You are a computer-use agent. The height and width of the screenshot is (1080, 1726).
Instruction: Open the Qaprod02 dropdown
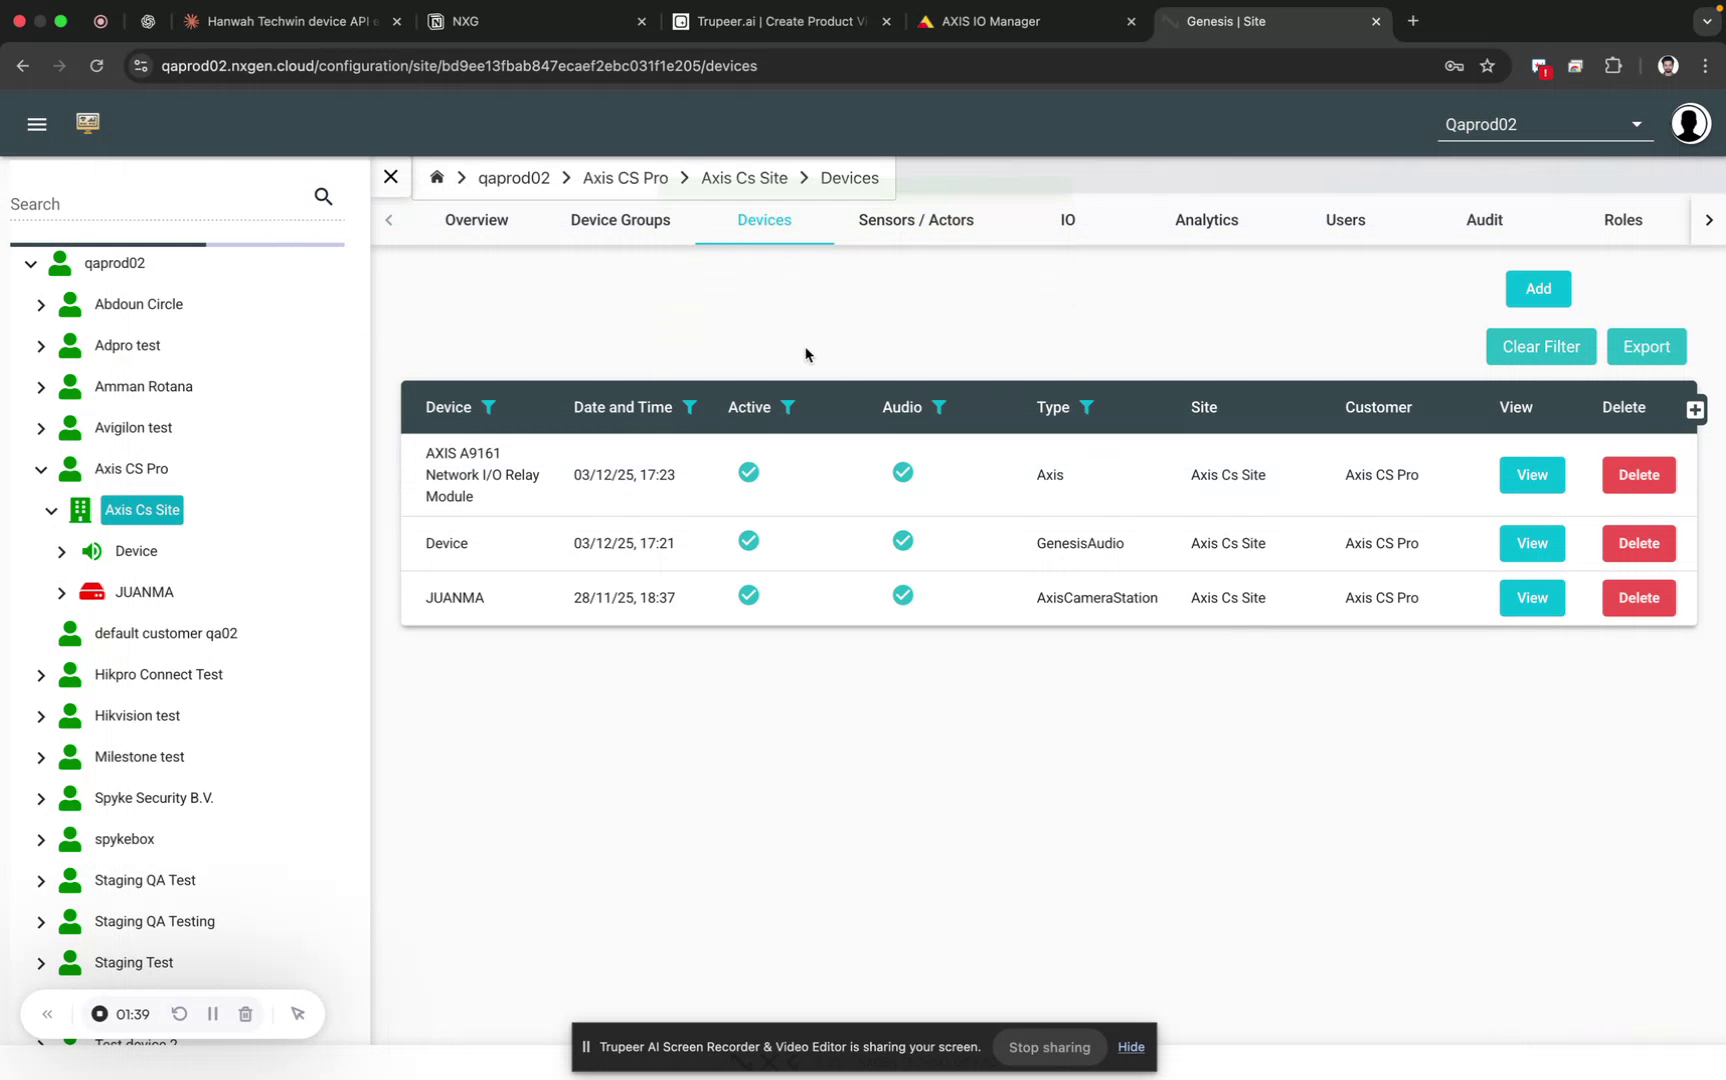[1636, 124]
